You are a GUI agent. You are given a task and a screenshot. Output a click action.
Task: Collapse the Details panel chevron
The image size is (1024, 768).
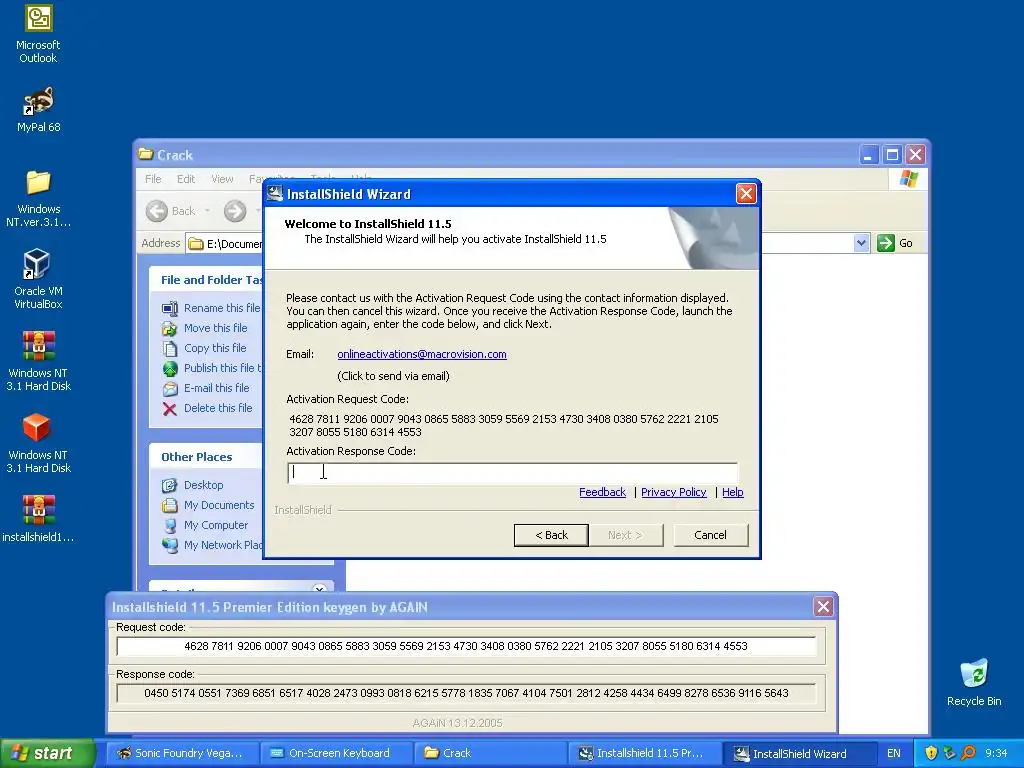click(319, 588)
